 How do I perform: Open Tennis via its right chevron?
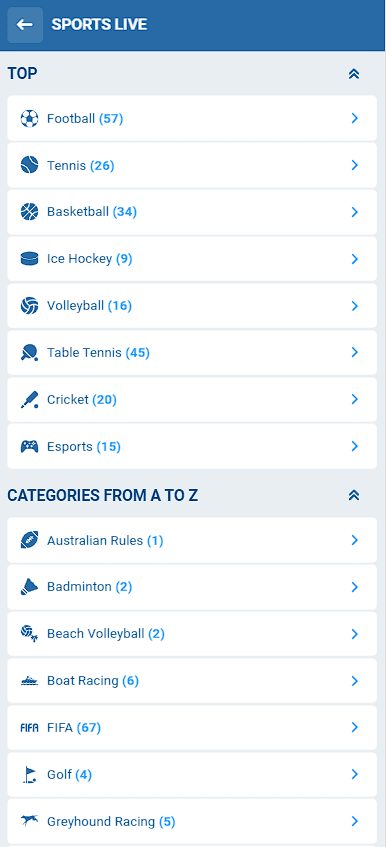tap(355, 165)
